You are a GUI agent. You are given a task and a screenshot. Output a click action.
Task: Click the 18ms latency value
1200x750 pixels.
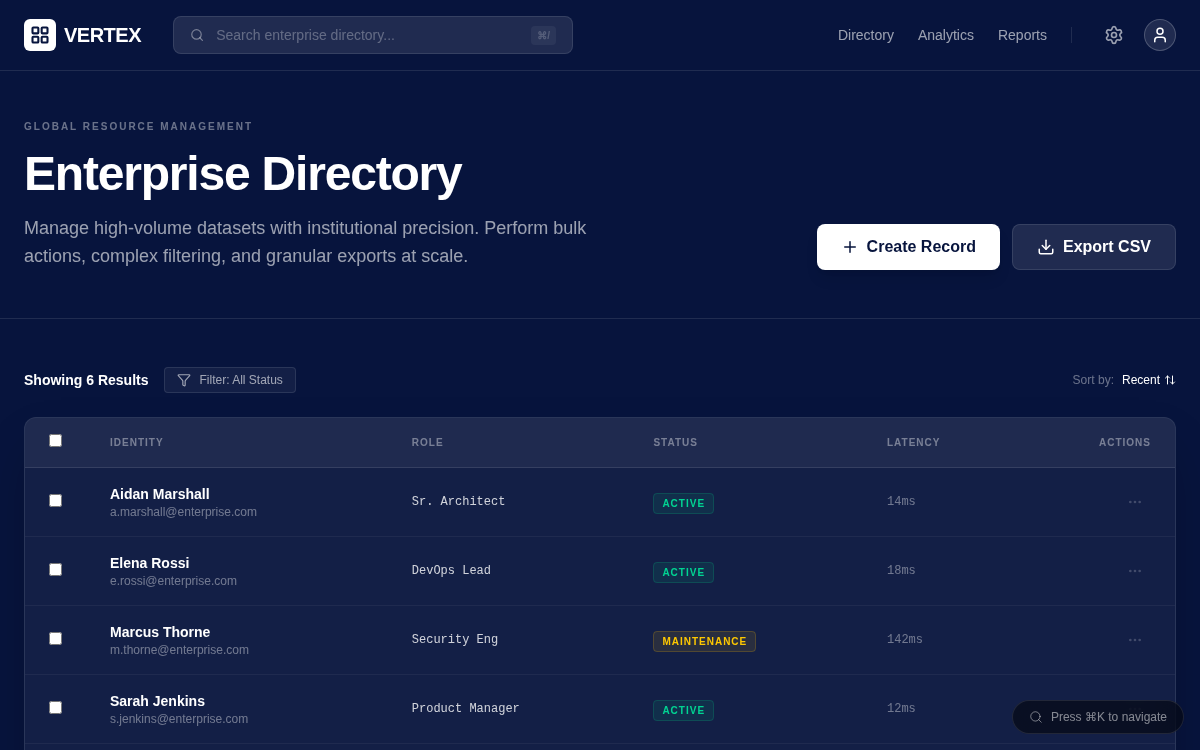(x=901, y=571)
